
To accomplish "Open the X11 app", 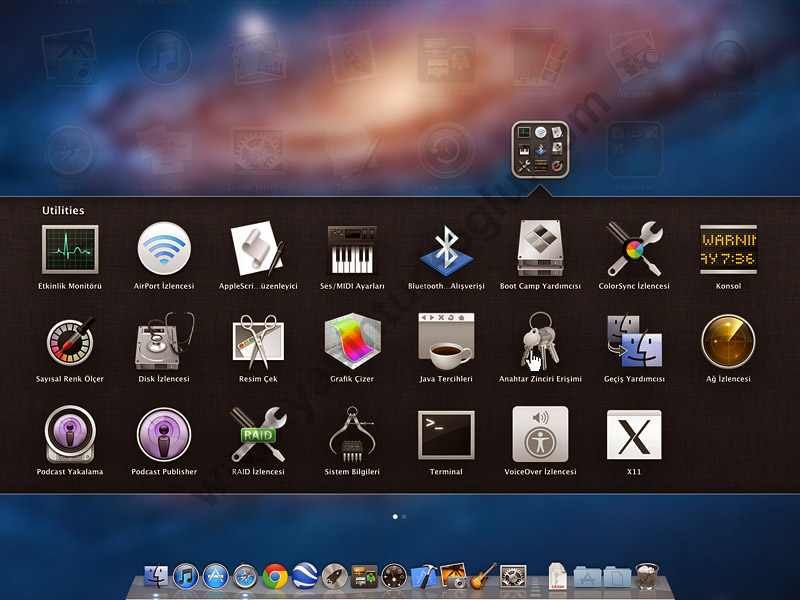I will (634, 435).
